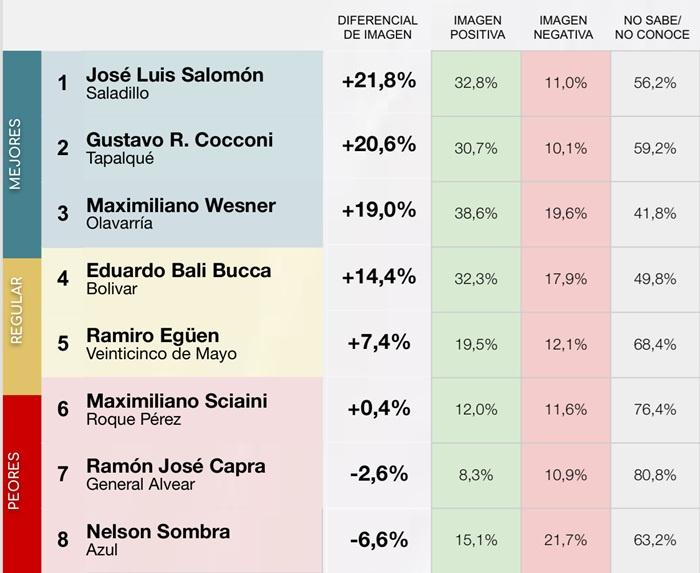Select the IMAGEN POSITIVA column header

(477, 27)
